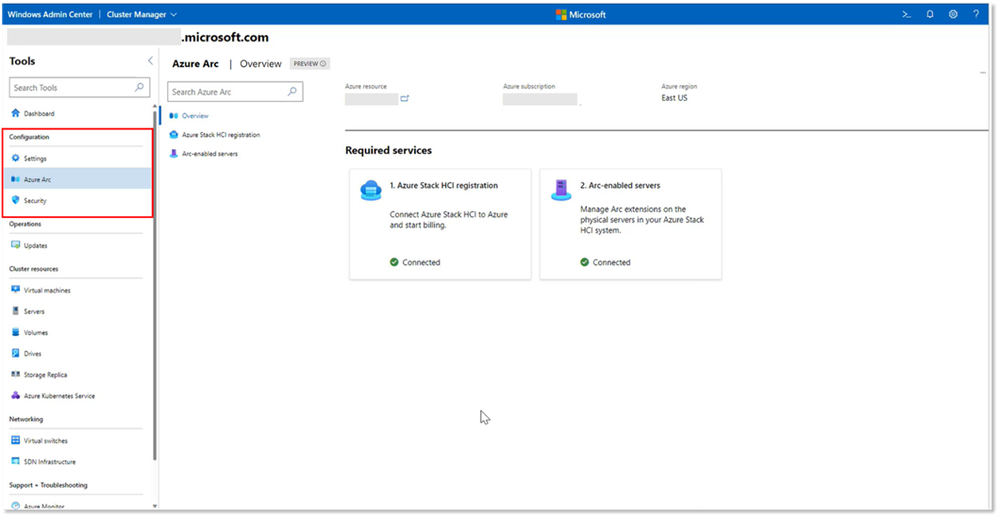Click the Azure Kubernetes Service icon
The width and height of the screenshot is (999, 517).
coord(16,395)
